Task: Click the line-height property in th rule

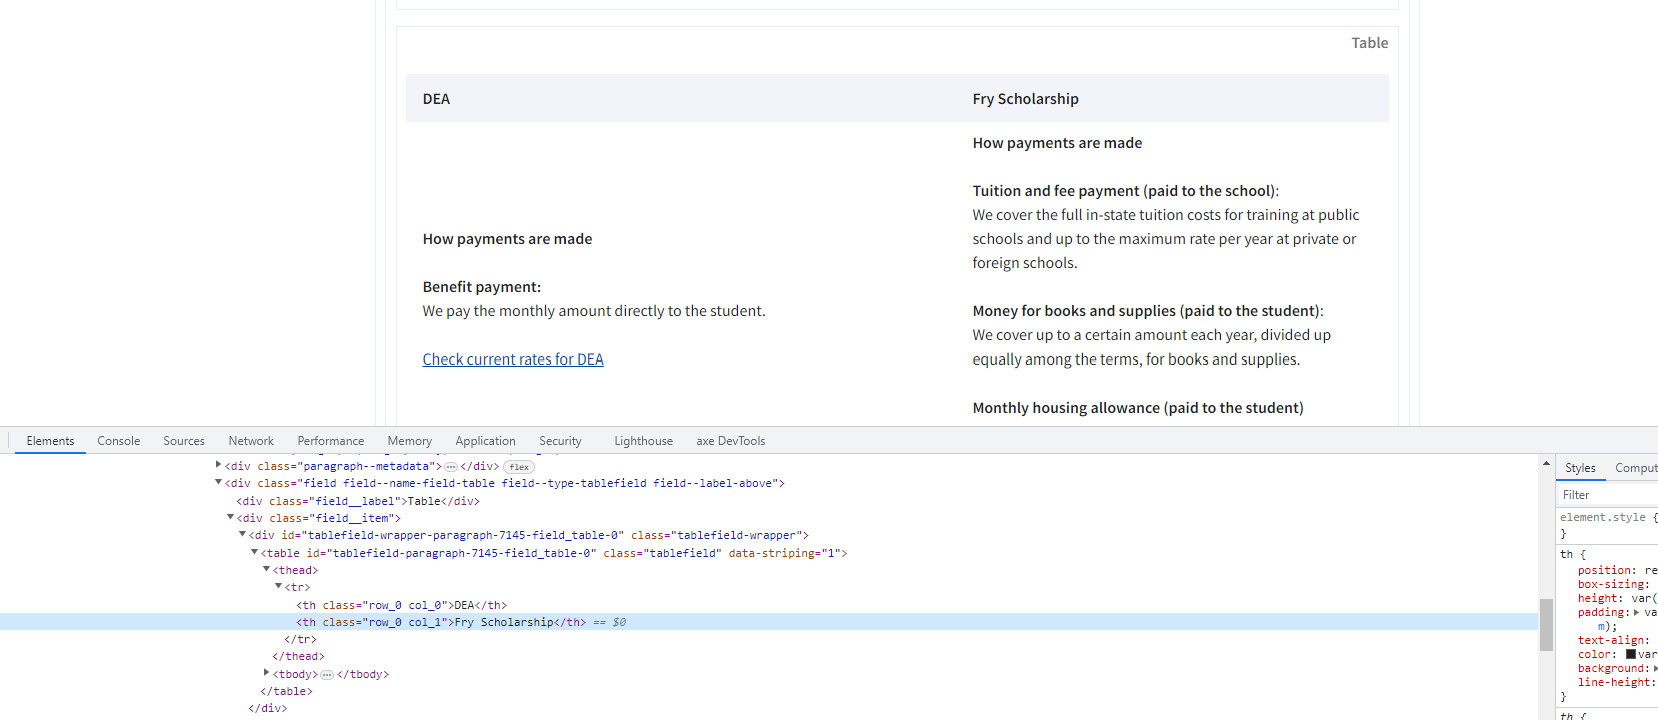Action: 1617,682
